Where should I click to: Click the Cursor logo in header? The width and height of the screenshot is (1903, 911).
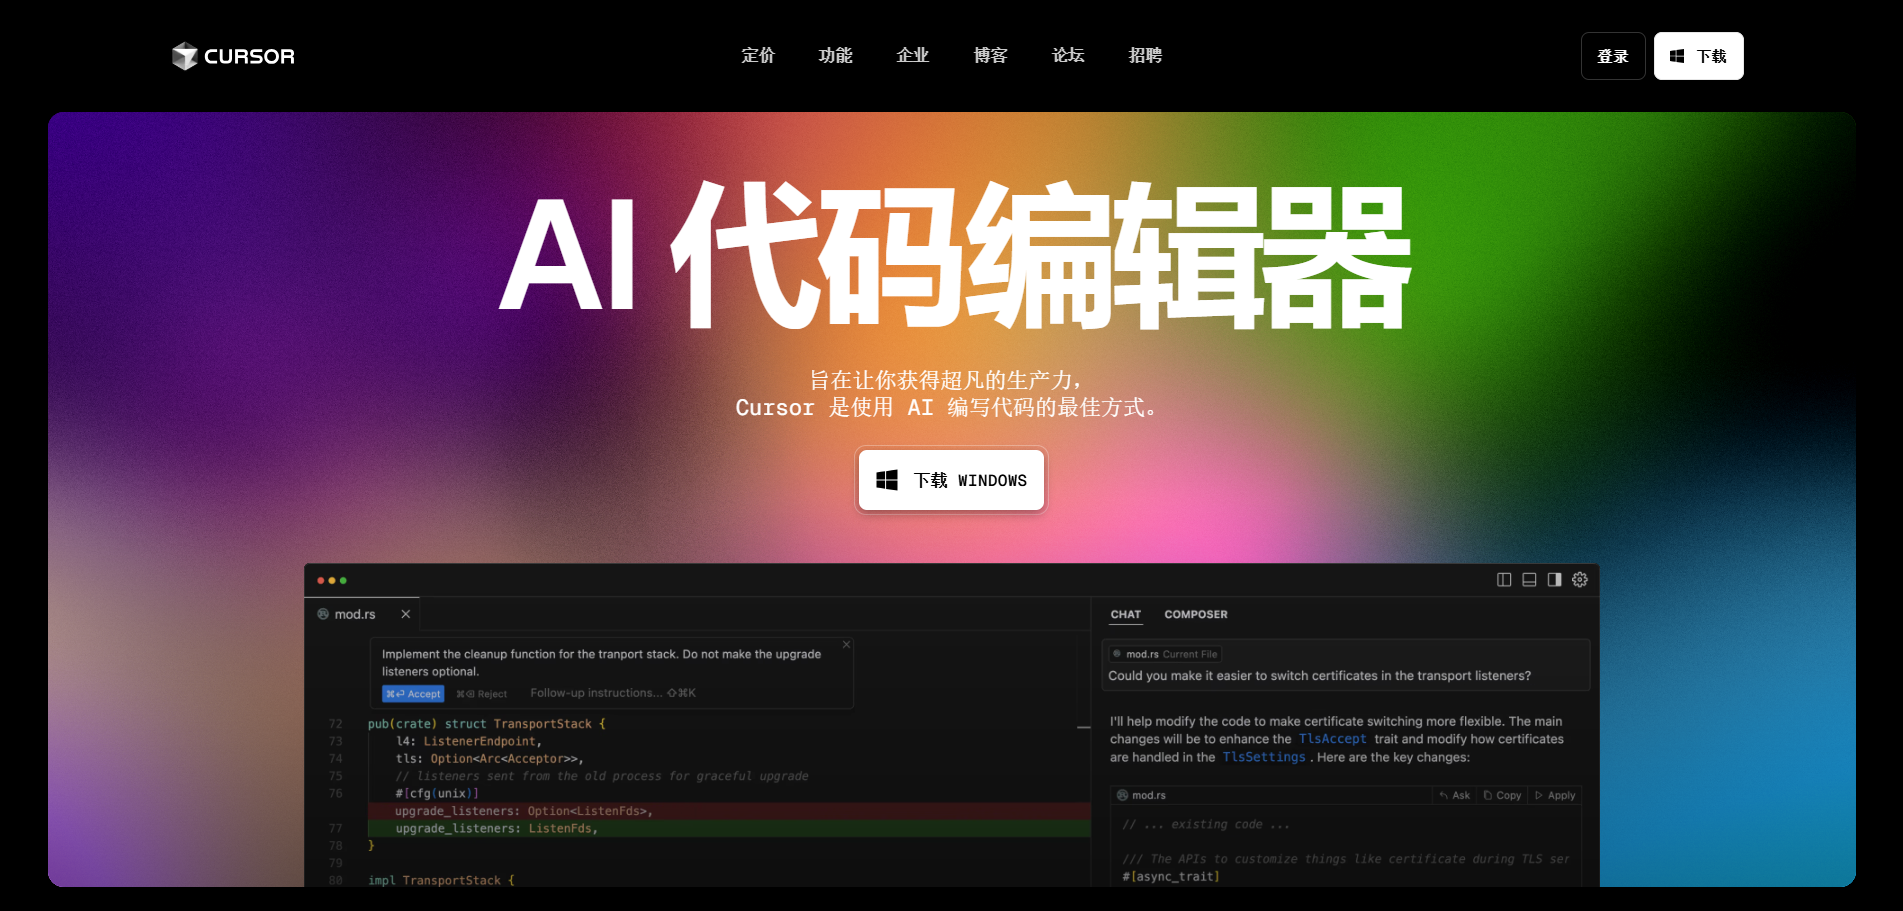233,56
